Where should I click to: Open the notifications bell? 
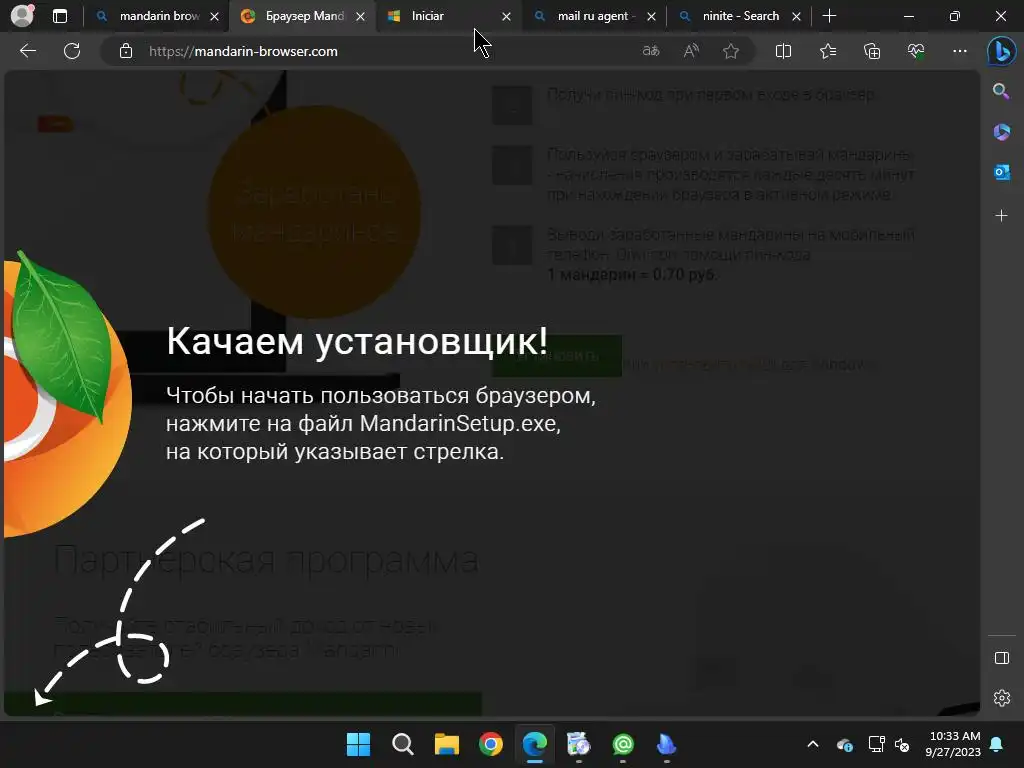[x=997, y=744]
